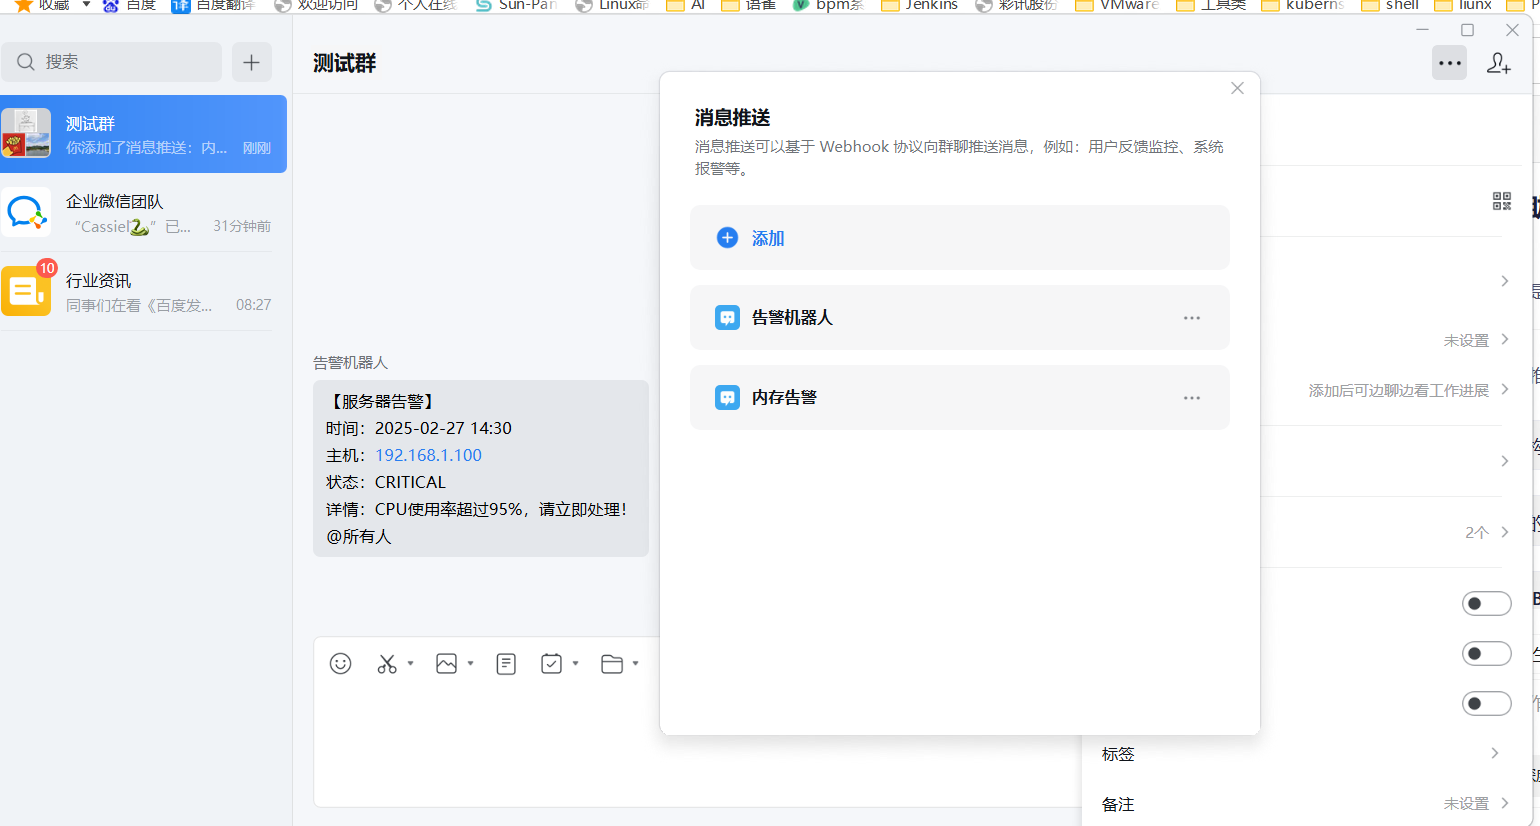Open the 备注 未设置 row
This screenshot has height=826, width=1540.
click(x=1301, y=804)
